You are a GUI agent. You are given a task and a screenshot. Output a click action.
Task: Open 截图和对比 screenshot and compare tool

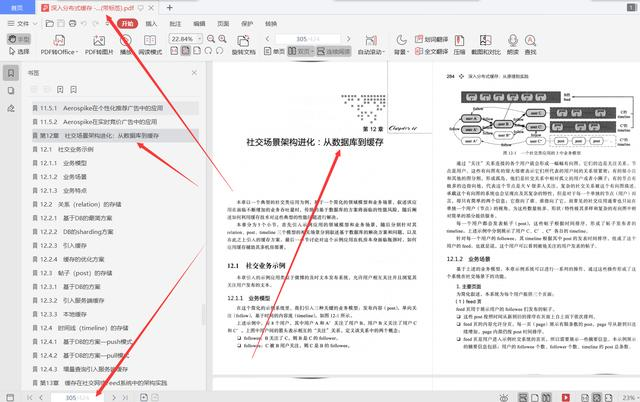tap(486, 44)
